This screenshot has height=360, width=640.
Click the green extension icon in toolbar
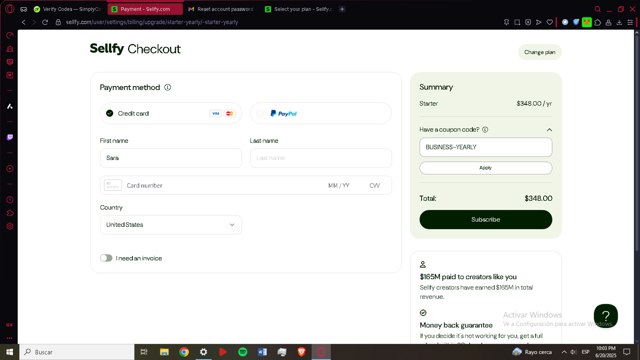click(587, 22)
